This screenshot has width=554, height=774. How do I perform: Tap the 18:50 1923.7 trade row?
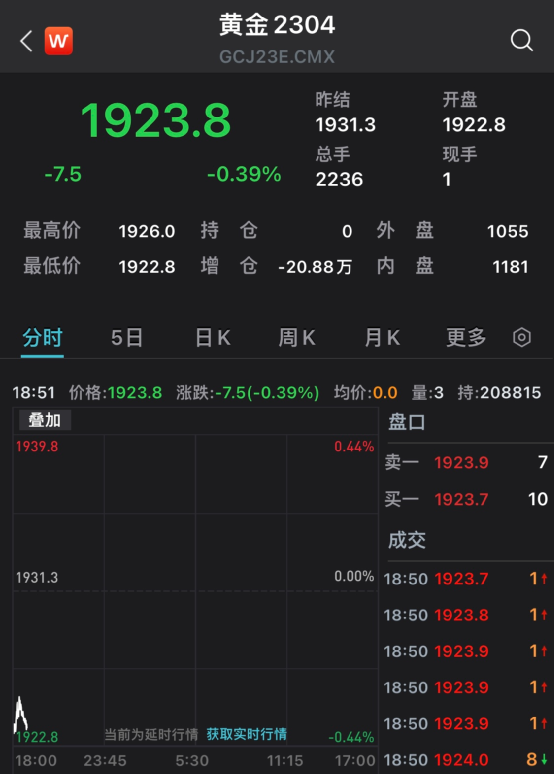click(x=466, y=579)
